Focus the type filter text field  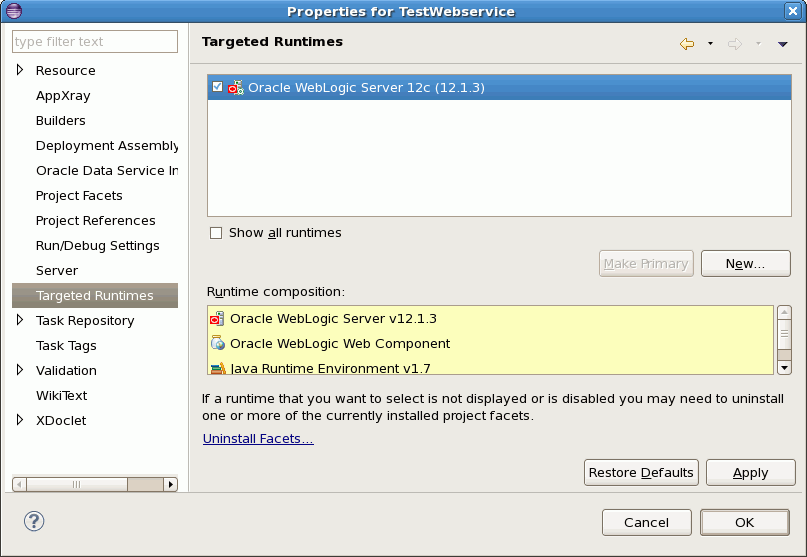point(95,41)
